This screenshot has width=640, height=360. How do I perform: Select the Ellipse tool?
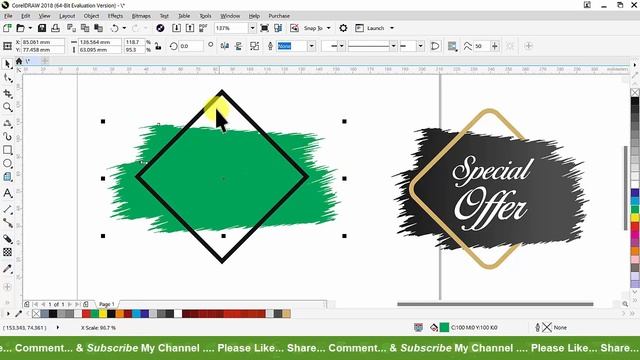[7, 163]
